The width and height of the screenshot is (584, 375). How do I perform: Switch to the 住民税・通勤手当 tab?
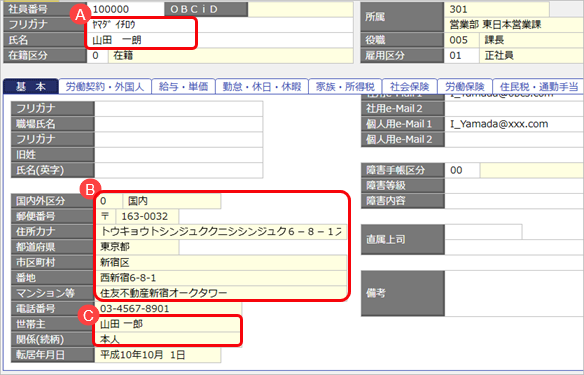[539, 86]
